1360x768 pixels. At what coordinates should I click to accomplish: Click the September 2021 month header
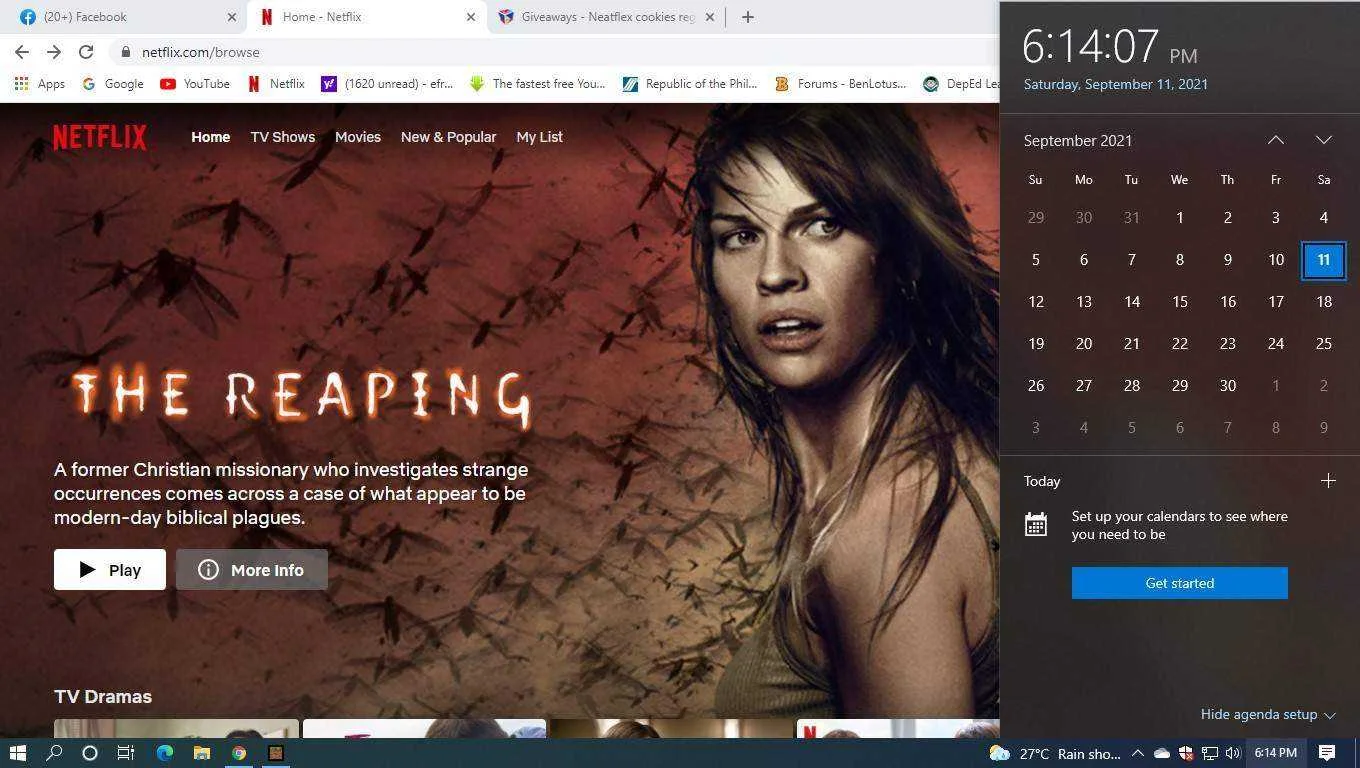tap(1078, 140)
